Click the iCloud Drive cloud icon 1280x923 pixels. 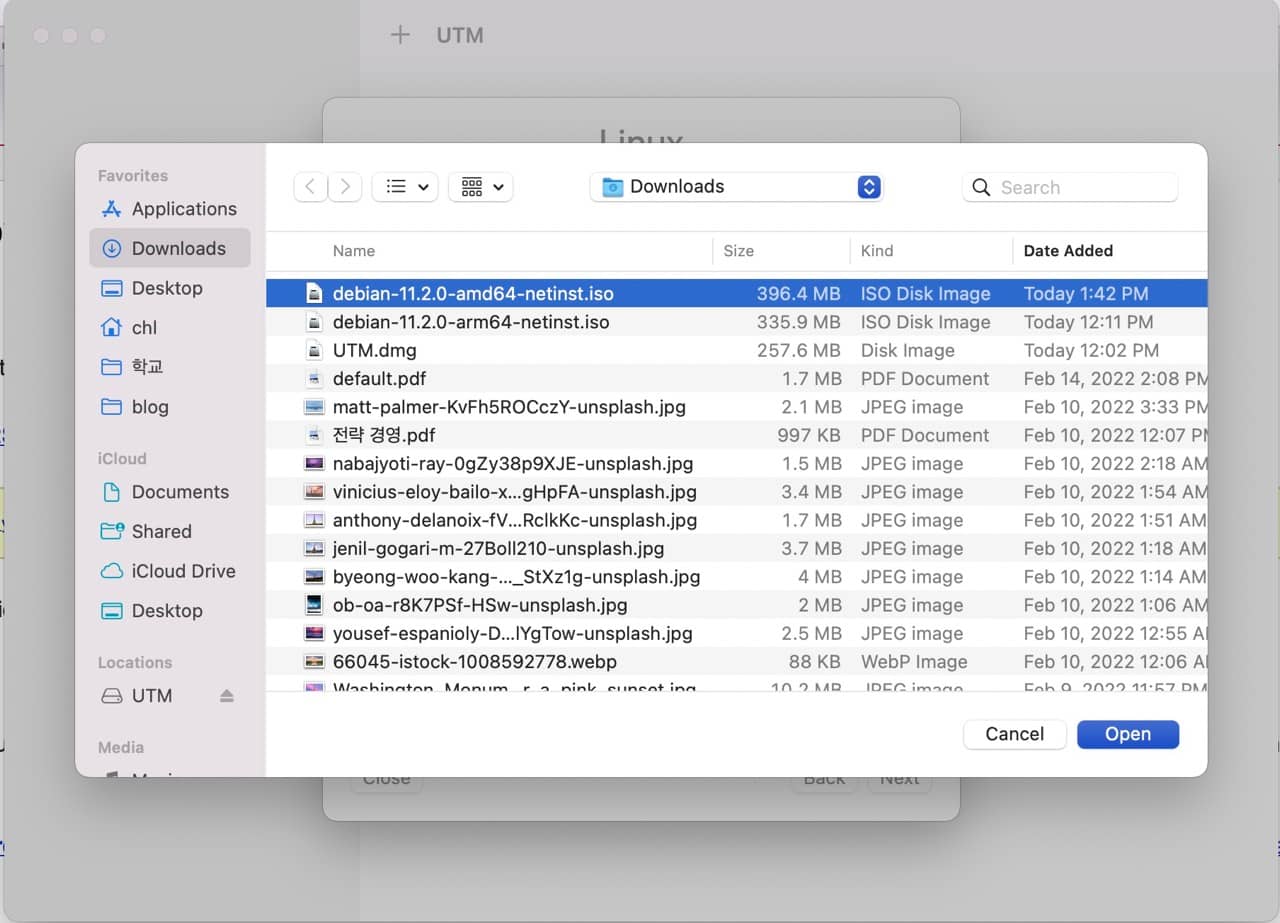[112, 571]
